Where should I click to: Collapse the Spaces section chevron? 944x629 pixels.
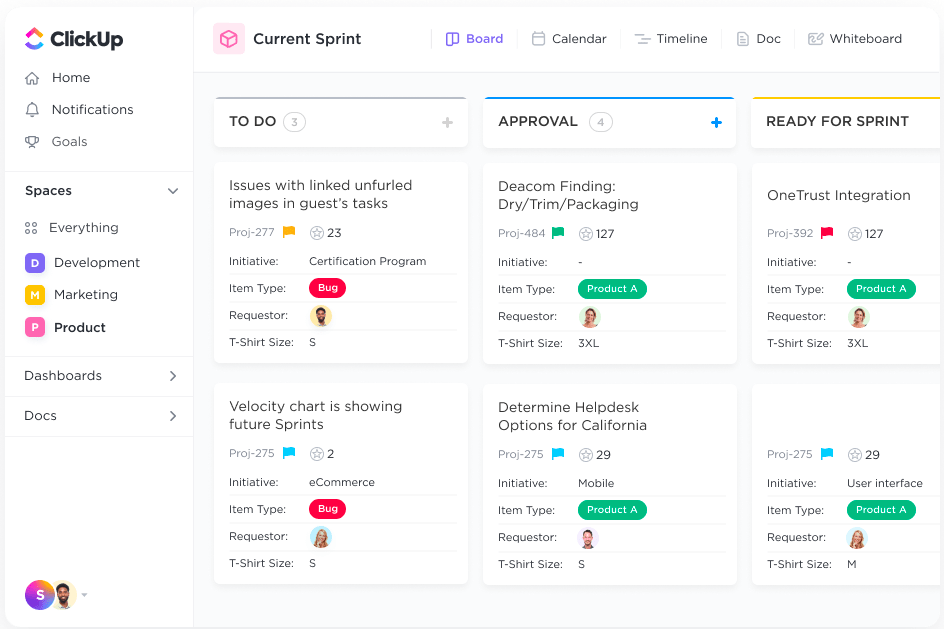pyautogui.click(x=173, y=191)
